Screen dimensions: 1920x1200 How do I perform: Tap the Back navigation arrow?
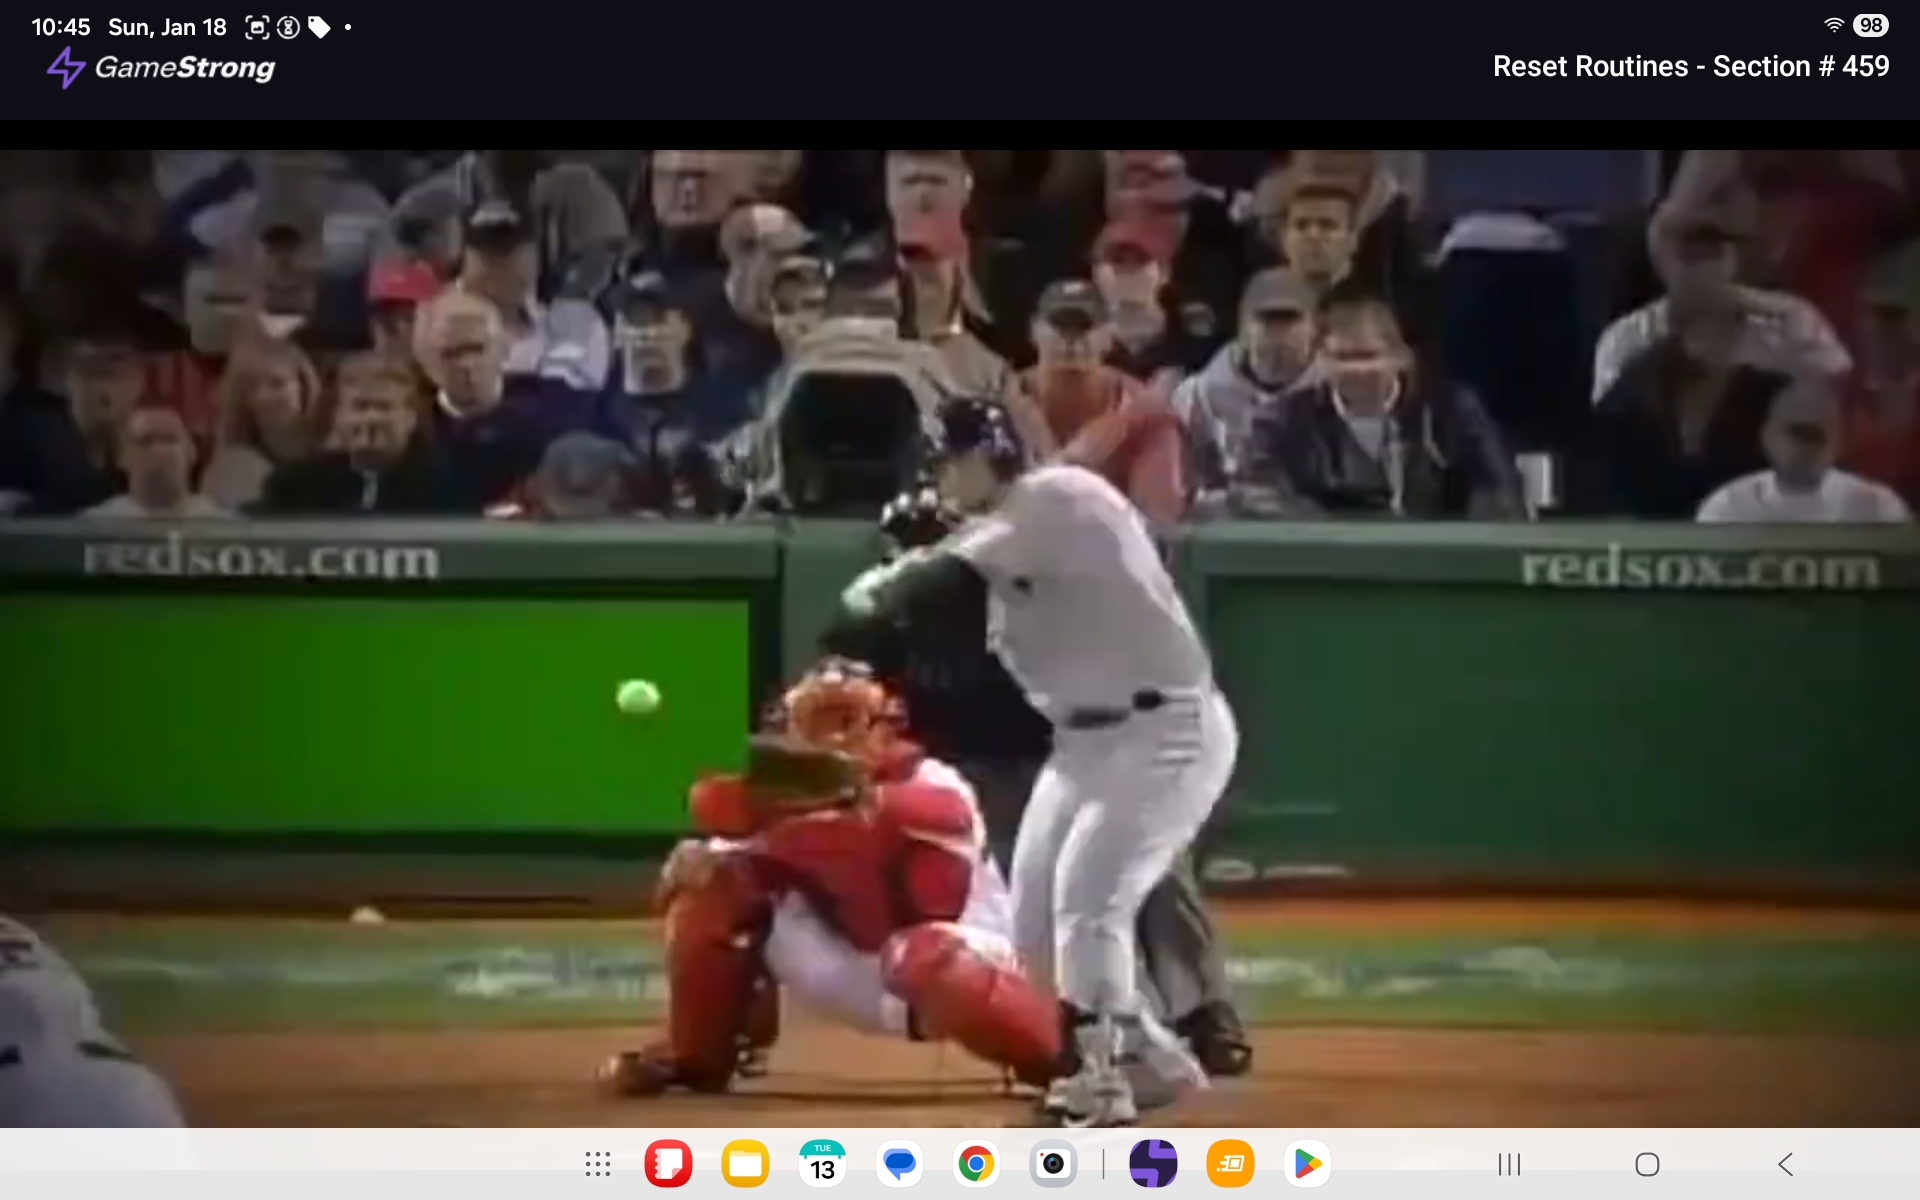tap(1786, 1164)
